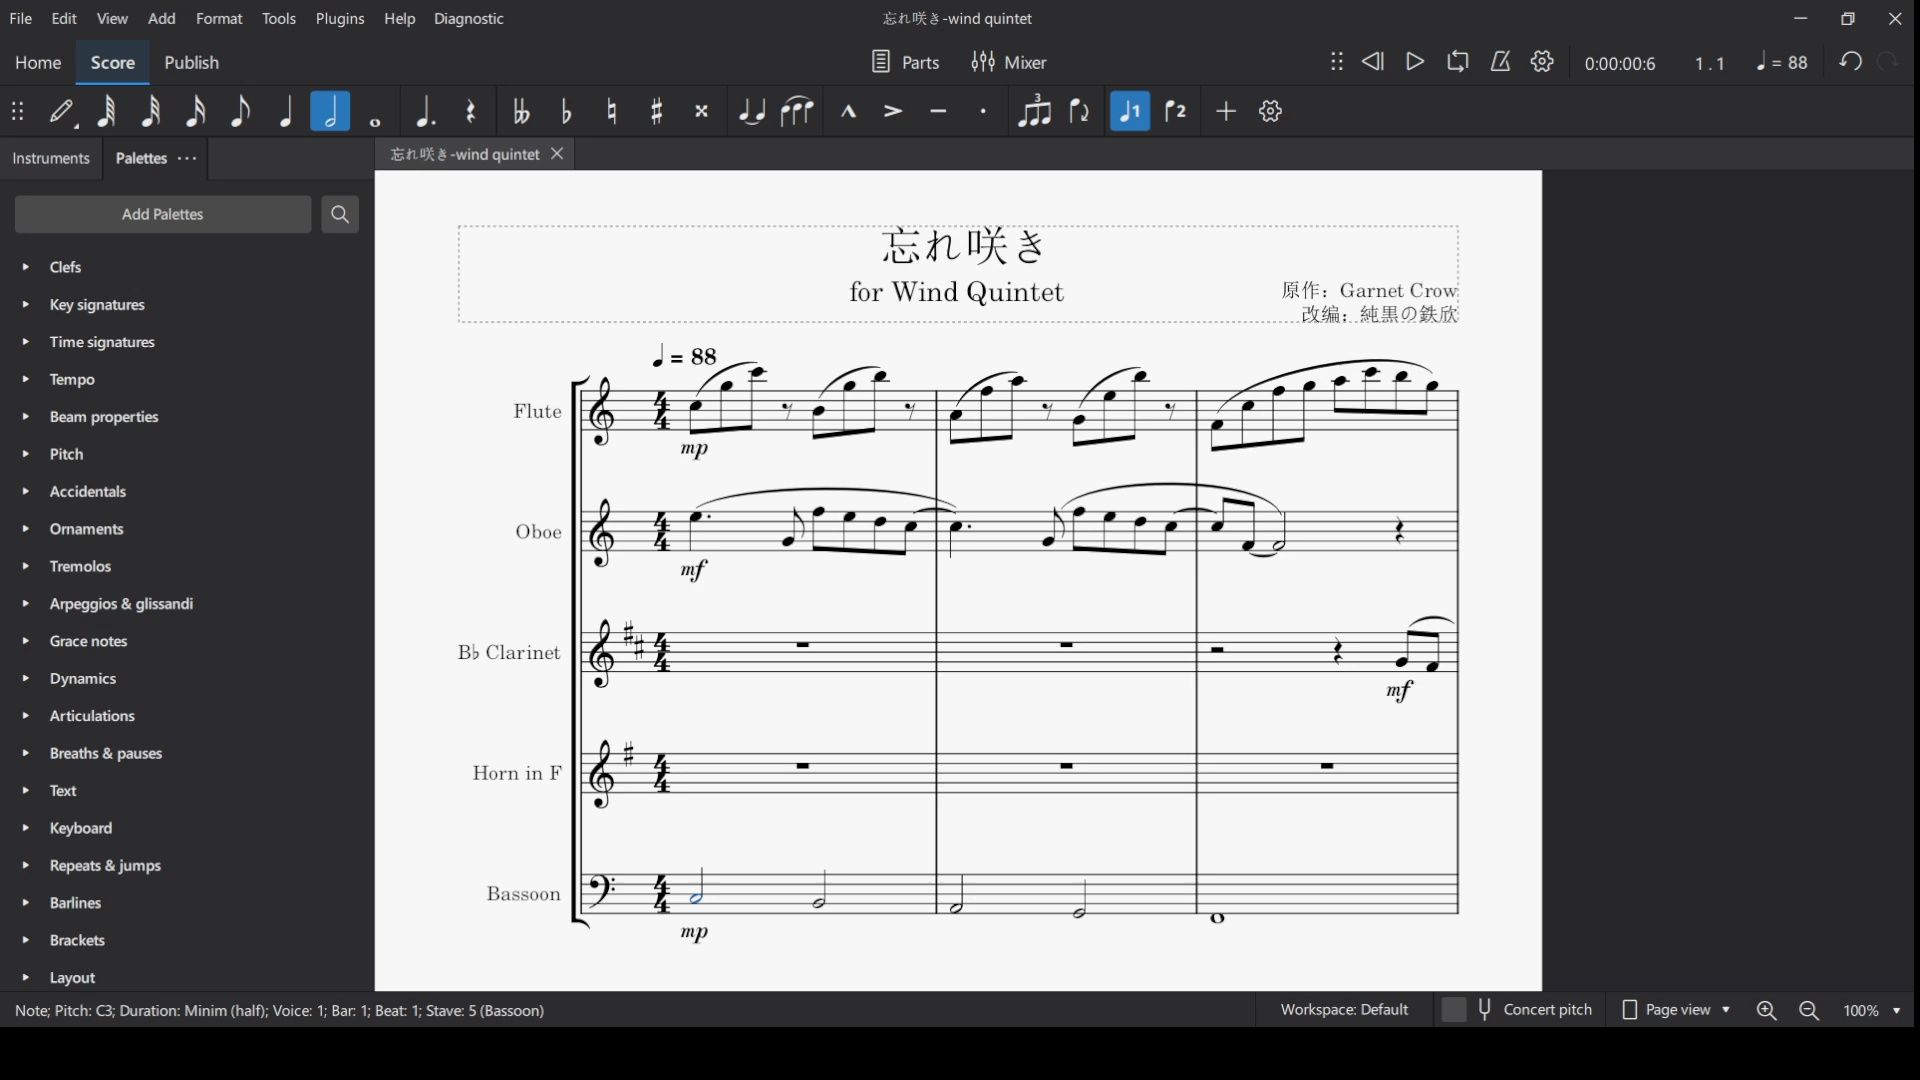Open the Format menu
Image resolution: width=1920 pixels, height=1080 pixels.
point(219,19)
